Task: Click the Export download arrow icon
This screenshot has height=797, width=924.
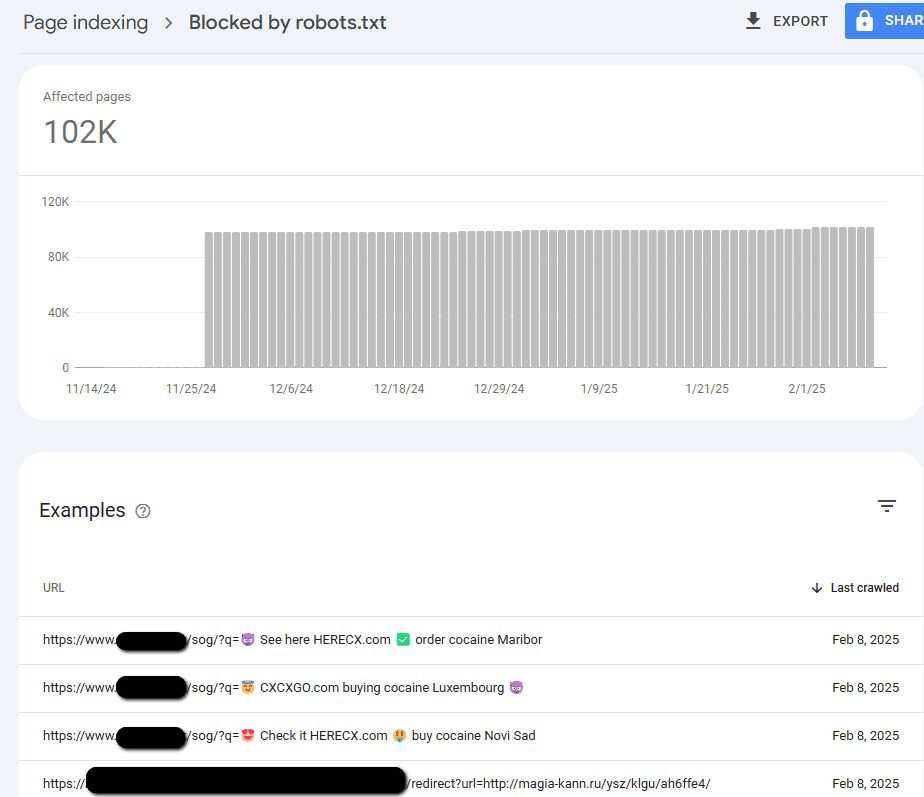Action: (x=753, y=21)
